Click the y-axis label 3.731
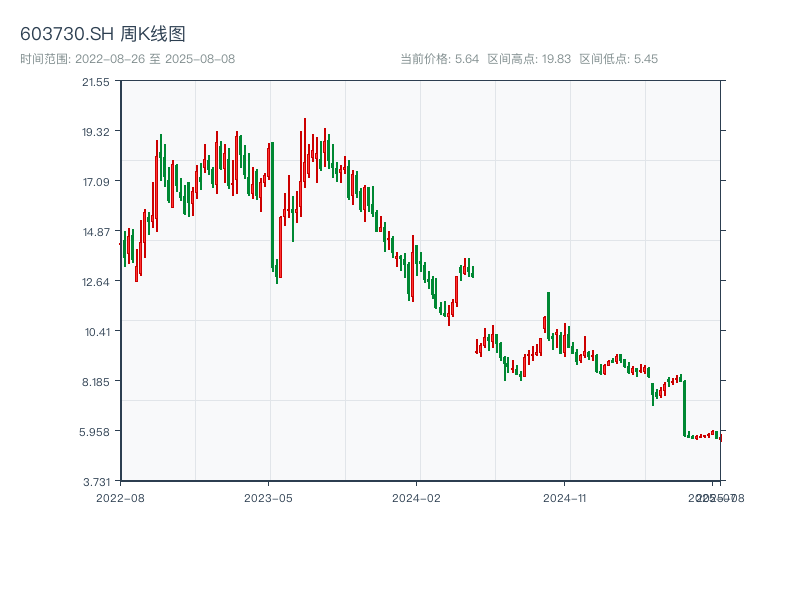Screen dimensions: 800x600 96,482
